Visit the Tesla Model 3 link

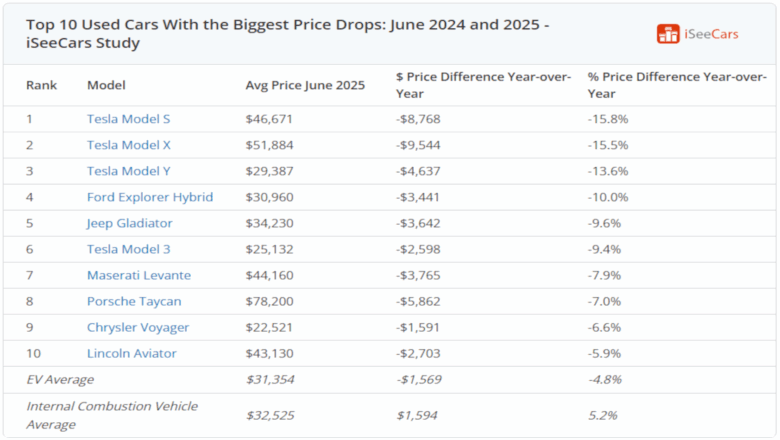click(x=128, y=249)
